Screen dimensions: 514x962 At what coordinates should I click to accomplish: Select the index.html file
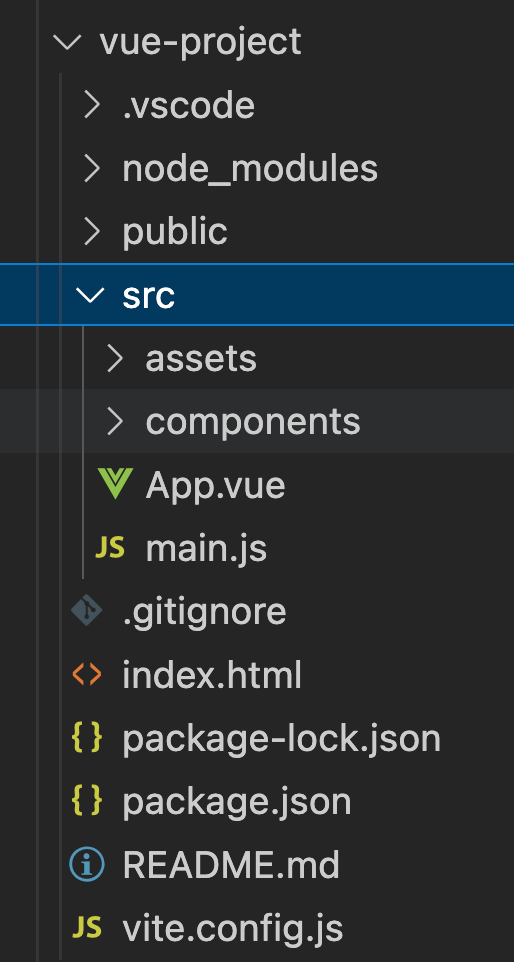coord(257,675)
